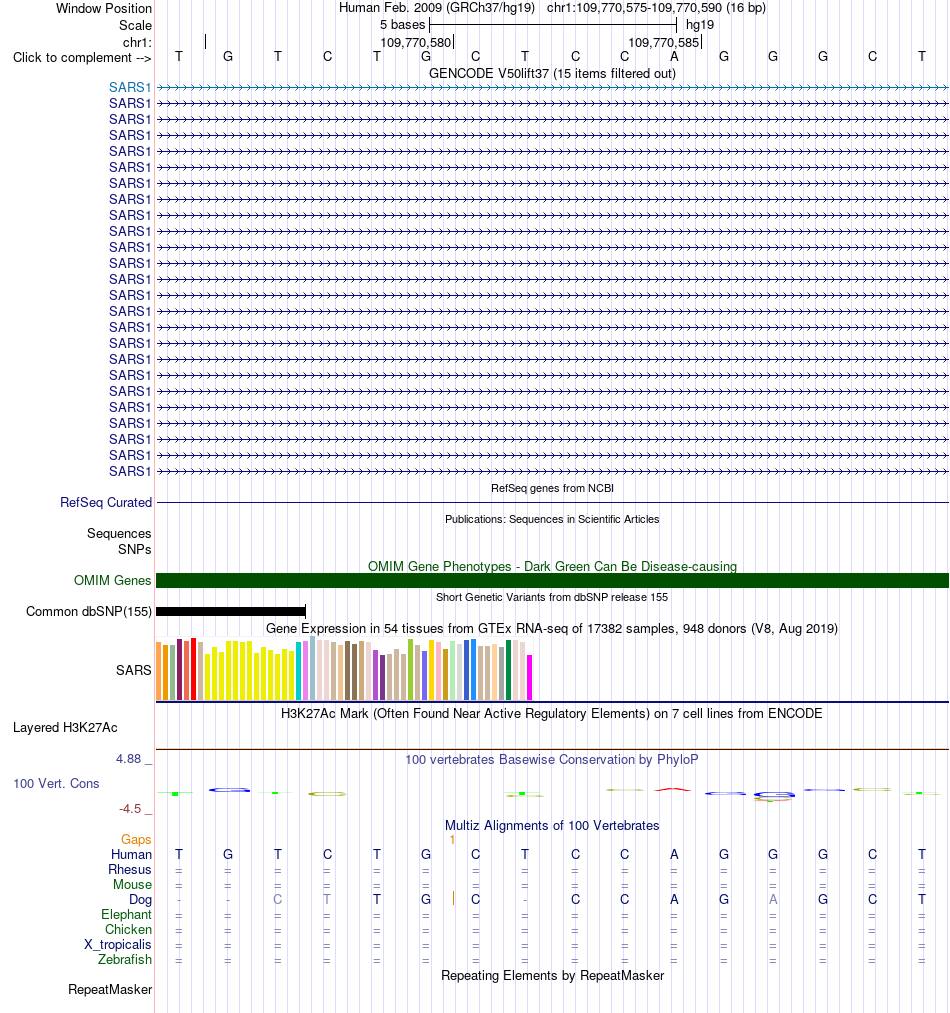Select the Zebrafish alignment row label
950x1013 pixels.
(125, 959)
